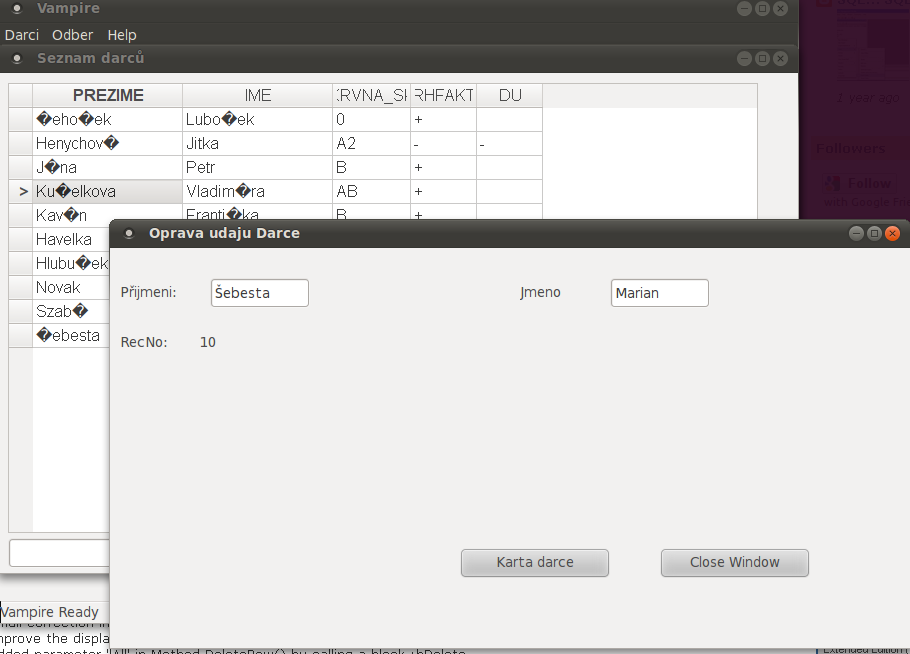The width and height of the screenshot is (910, 654).
Task: Select the Jitka name cell
Action: [257, 143]
